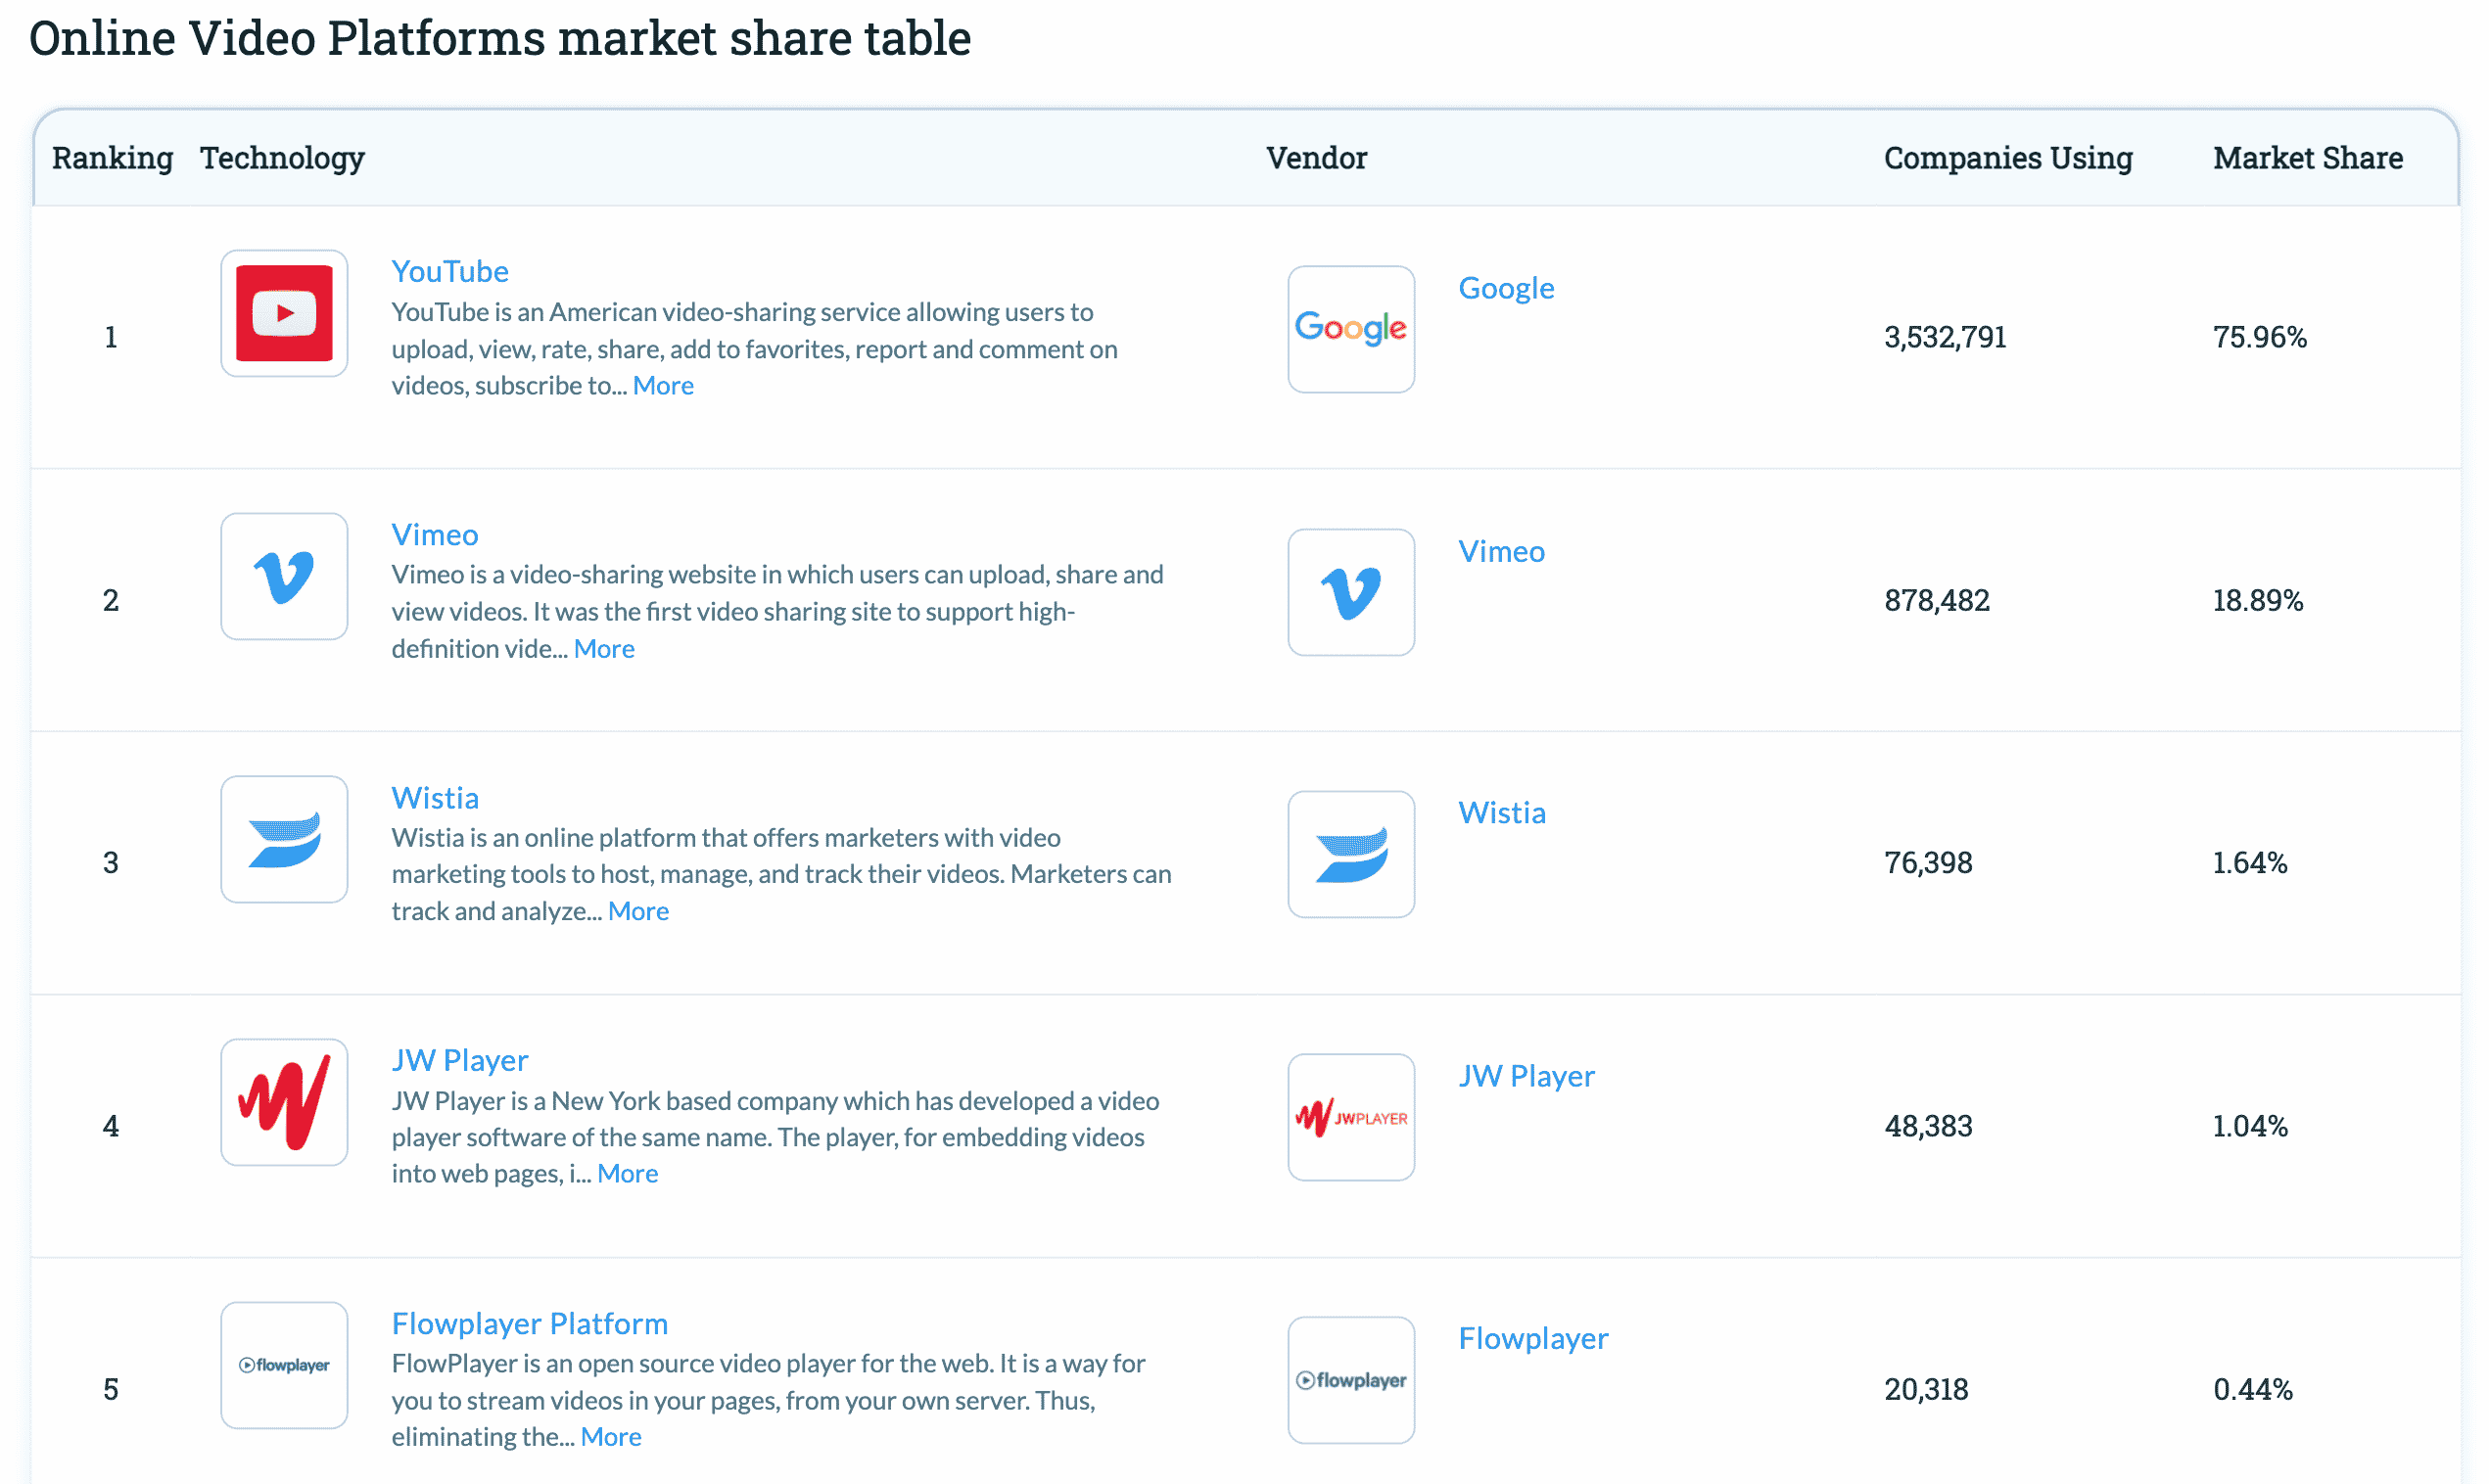Viewport: 2489px width, 1484px height.
Task: Open the Google vendor link
Action: tap(1505, 288)
